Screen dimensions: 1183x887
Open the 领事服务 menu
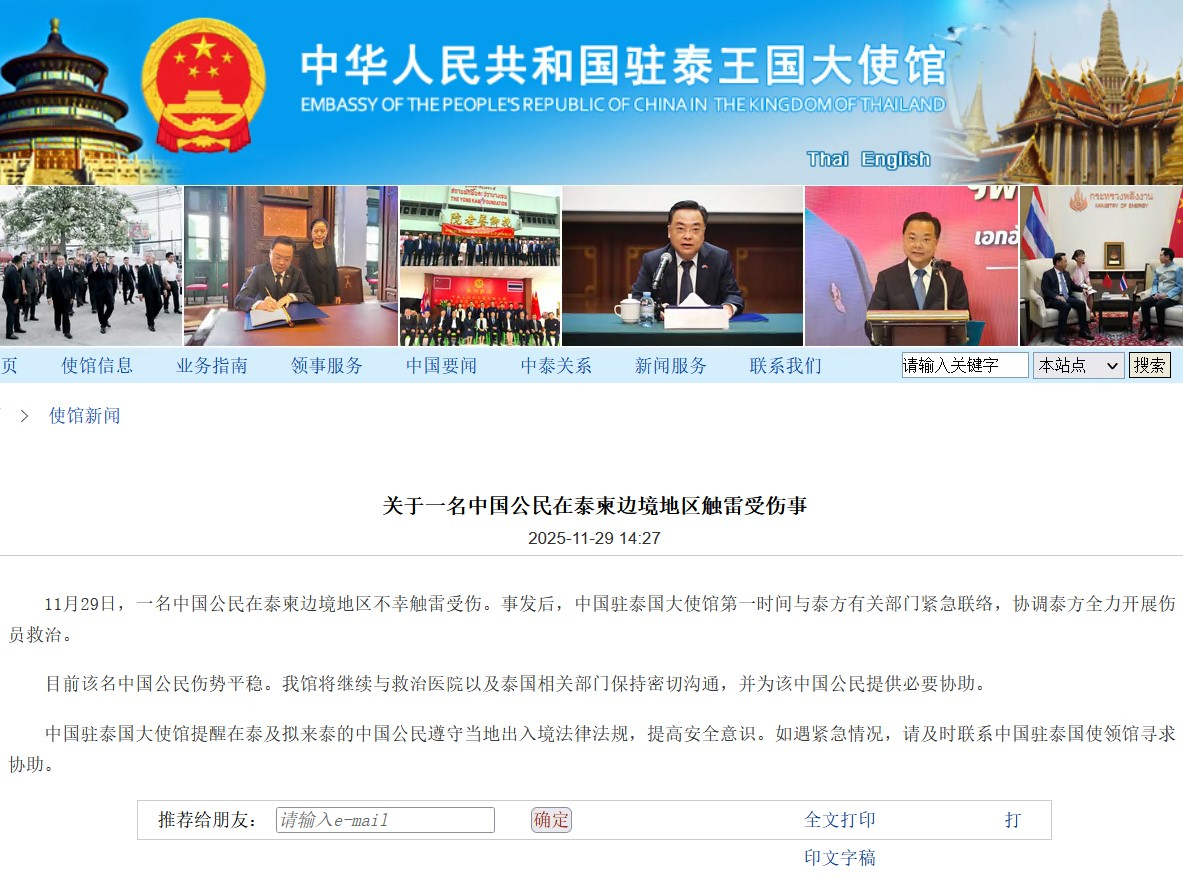point(327,366)
